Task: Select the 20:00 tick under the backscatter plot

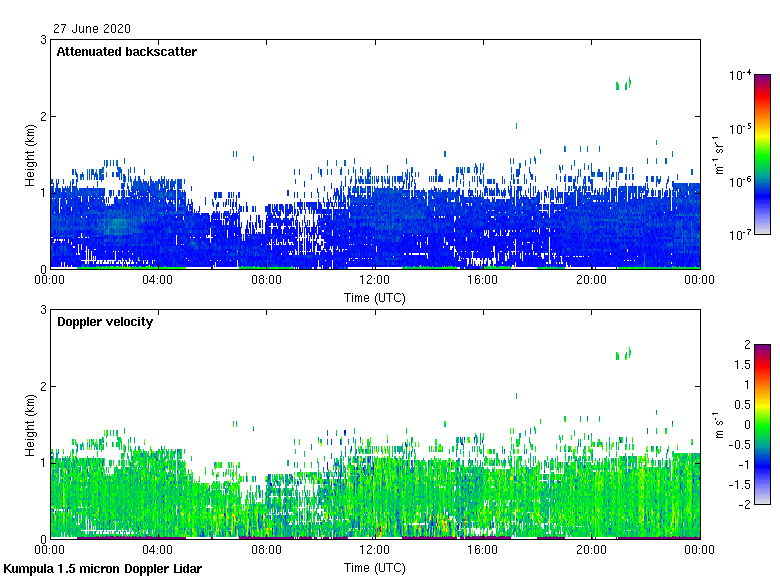Action: [x=591, y=280]
